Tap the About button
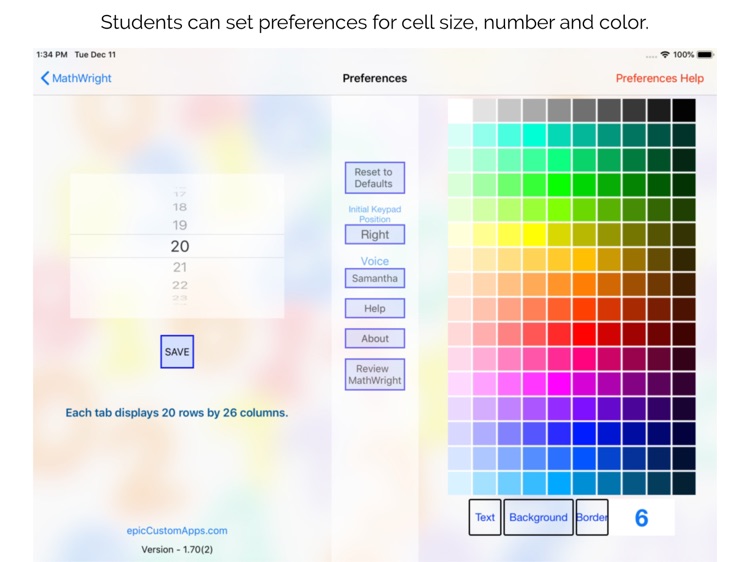The height and width of the screenshot is (562, 750). (375, 339)
